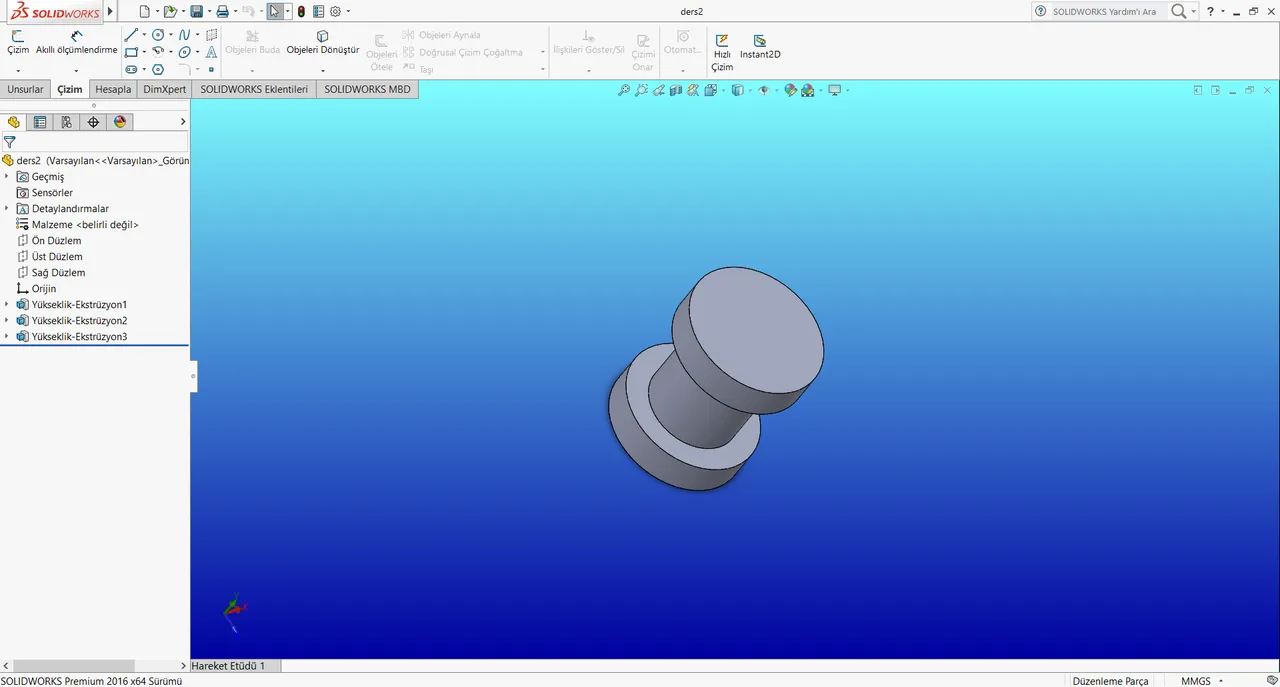The image size is (1280, 687).
Task: Click Edit Appearance colored sphere icon
Action: coord(790,90)
